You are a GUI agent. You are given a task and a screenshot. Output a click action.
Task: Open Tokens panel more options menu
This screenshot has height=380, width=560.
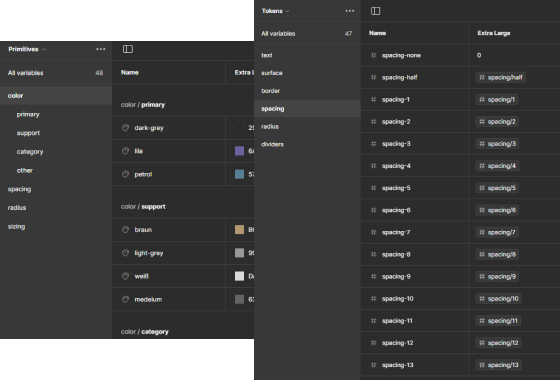tap(350, 11)
